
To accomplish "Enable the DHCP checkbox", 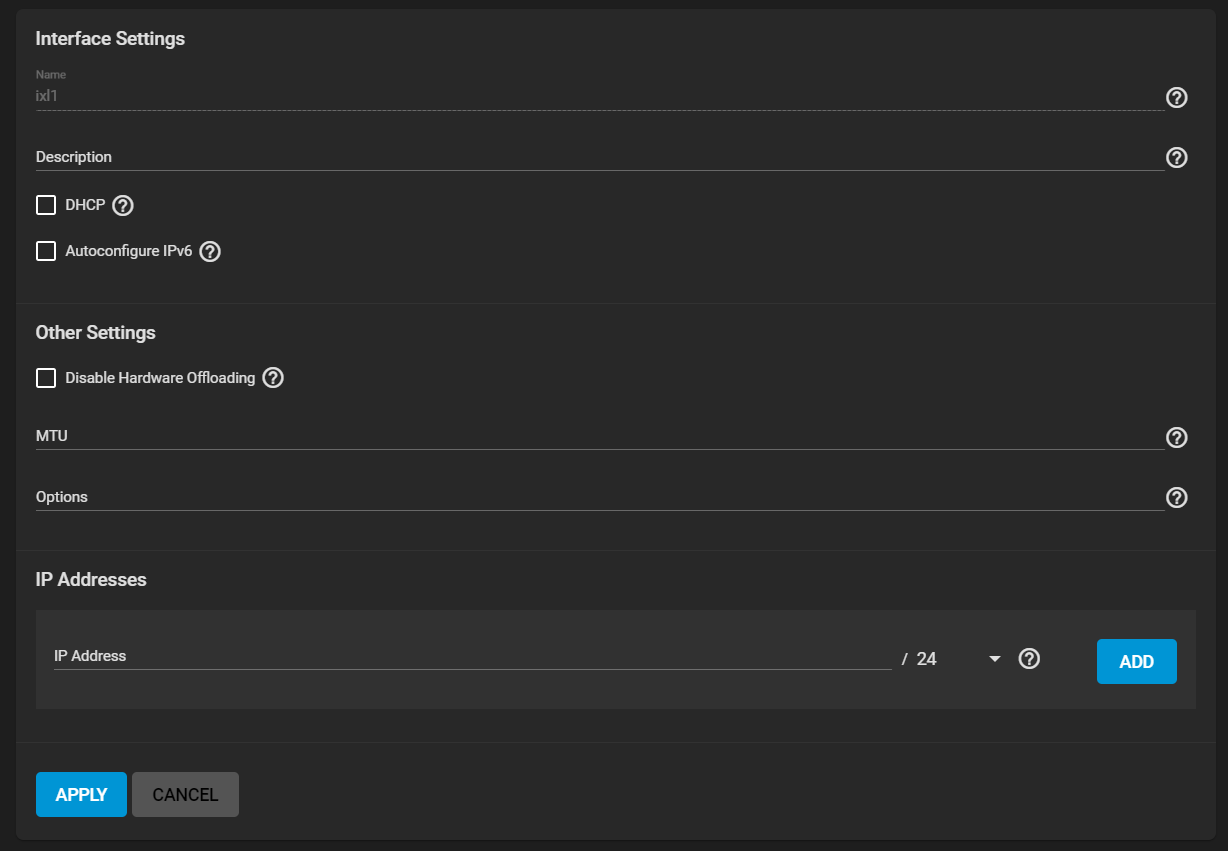I will pos(46,205).
